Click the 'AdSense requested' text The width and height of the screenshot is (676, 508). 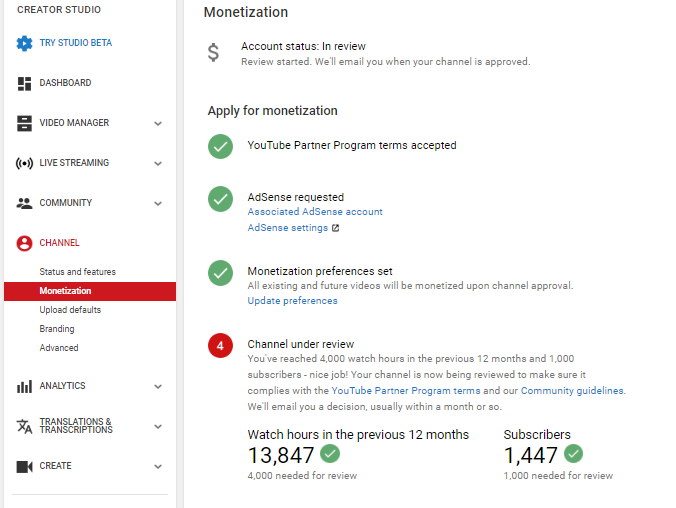point(296,197)
